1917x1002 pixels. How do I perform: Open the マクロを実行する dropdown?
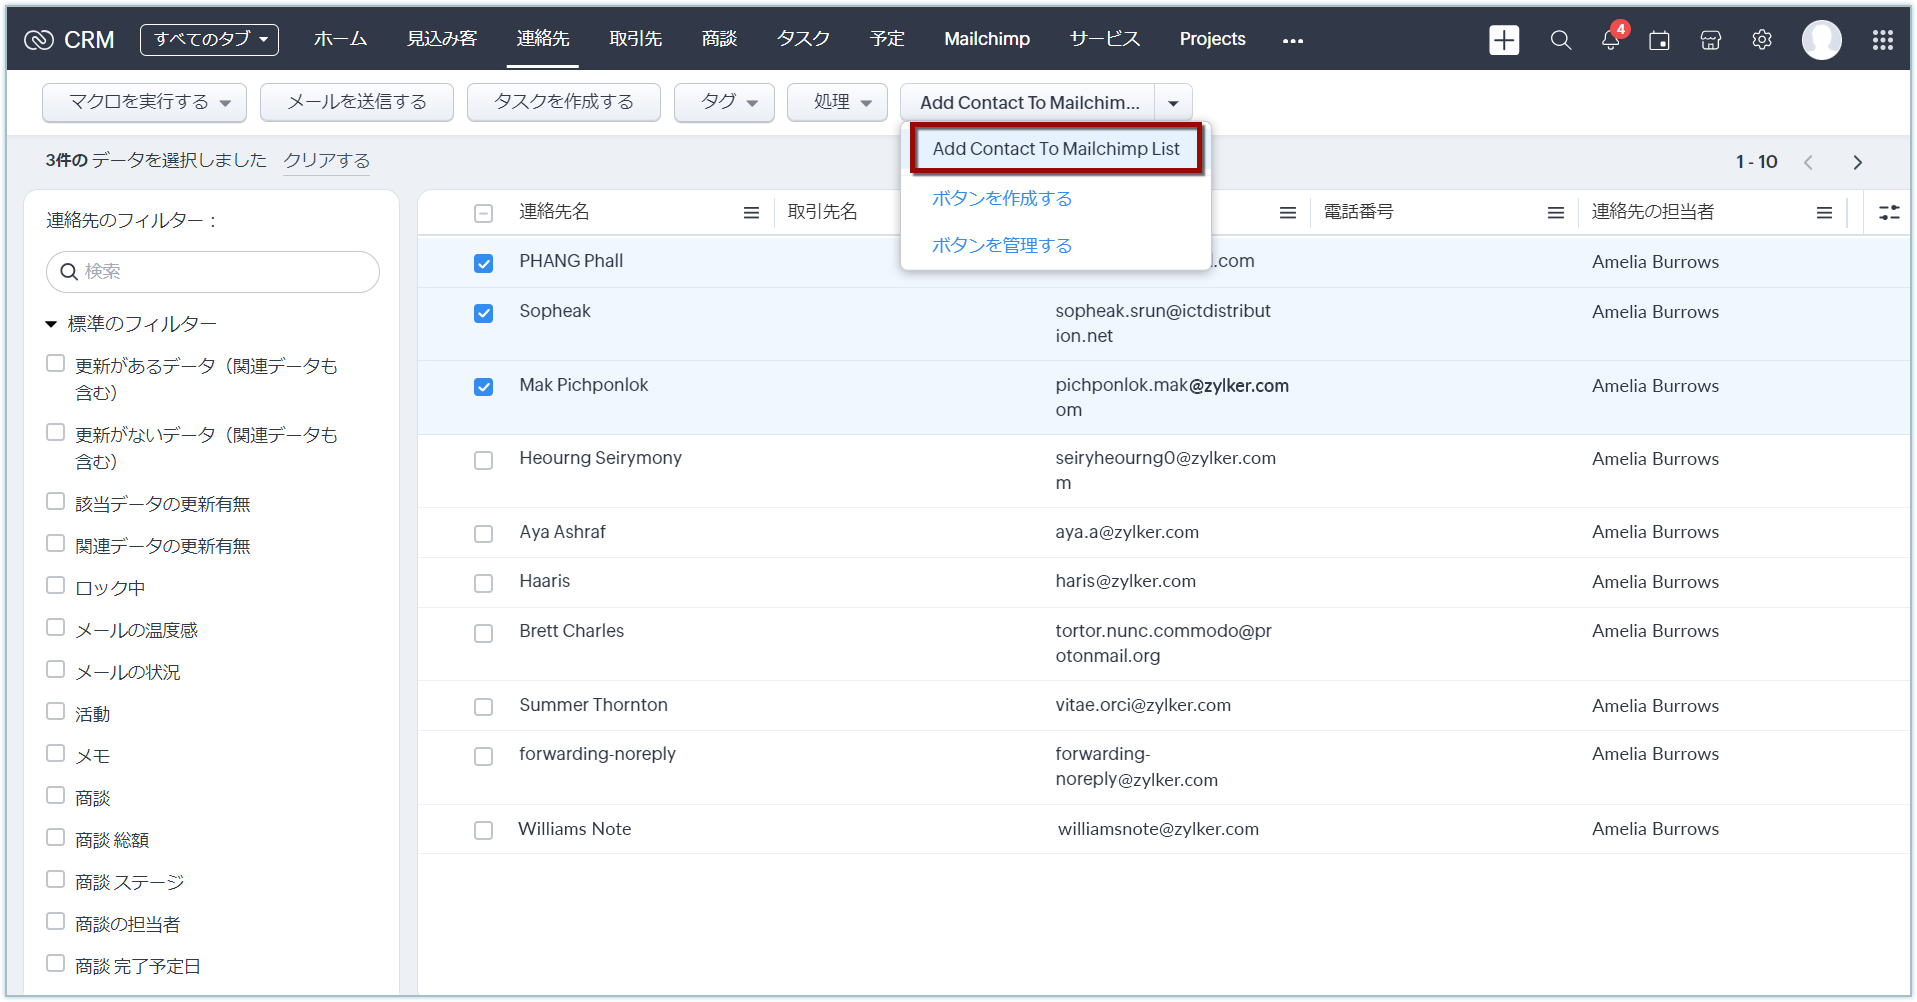coord(144,102)
